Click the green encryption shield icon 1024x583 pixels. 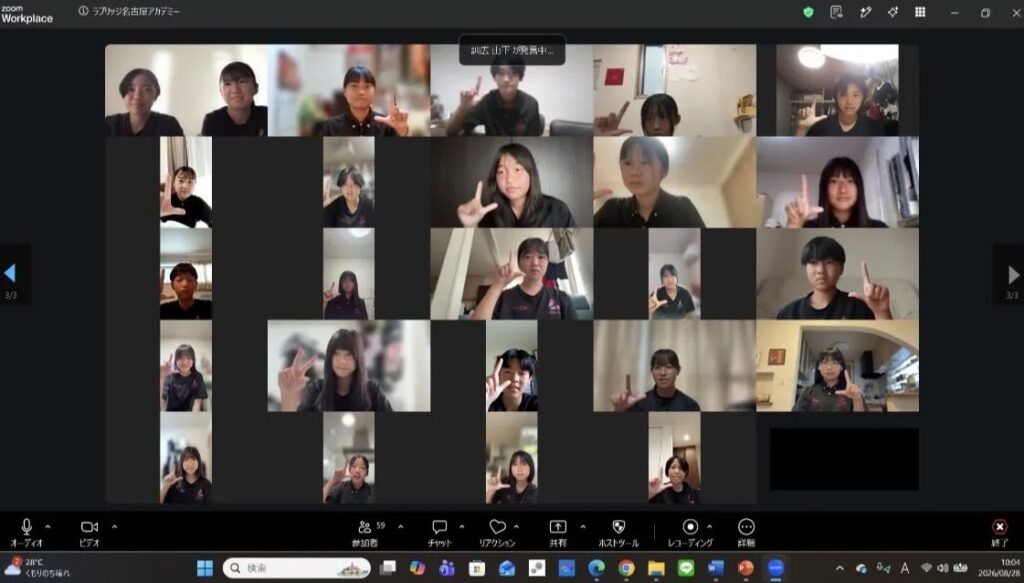pos(808,12)
